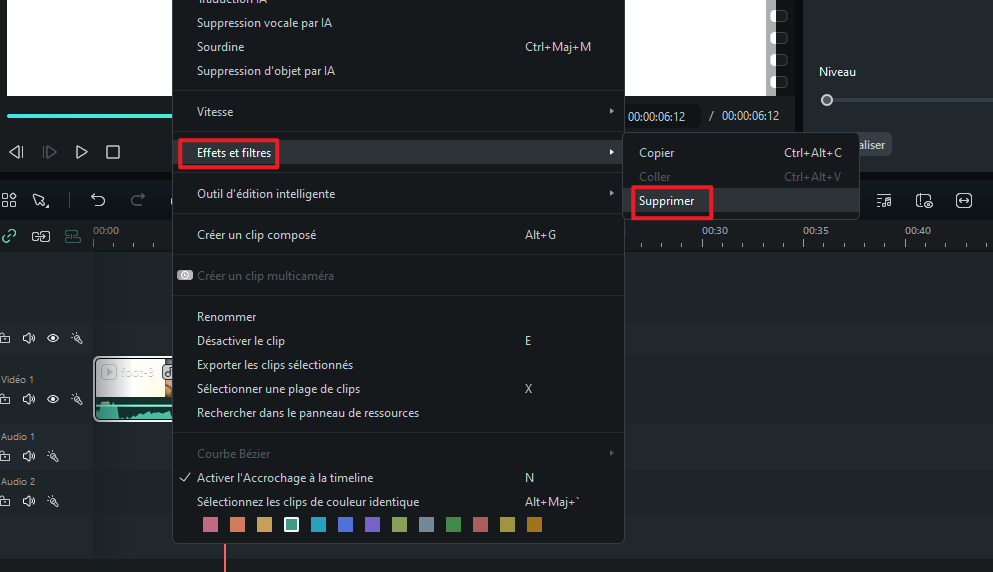Stop playback with the square stop icon
Viewport: 993px width, 572px height.
pos(113,152)
